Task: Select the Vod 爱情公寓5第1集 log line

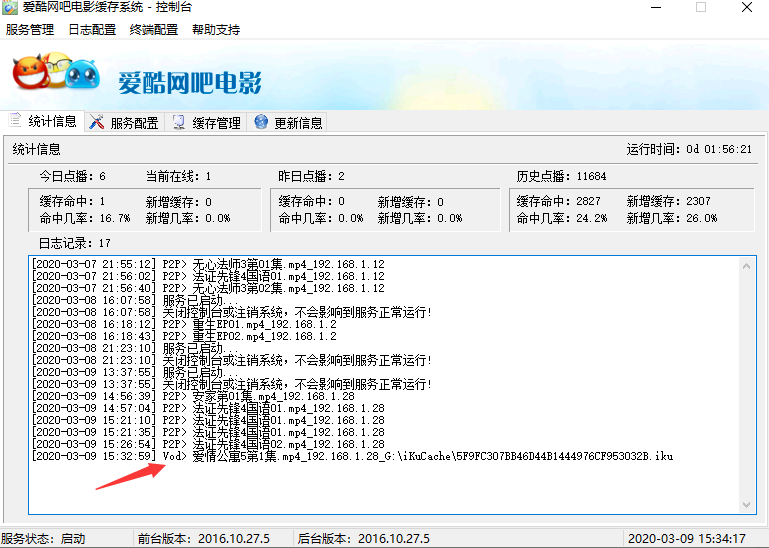Action: (353, 456)
